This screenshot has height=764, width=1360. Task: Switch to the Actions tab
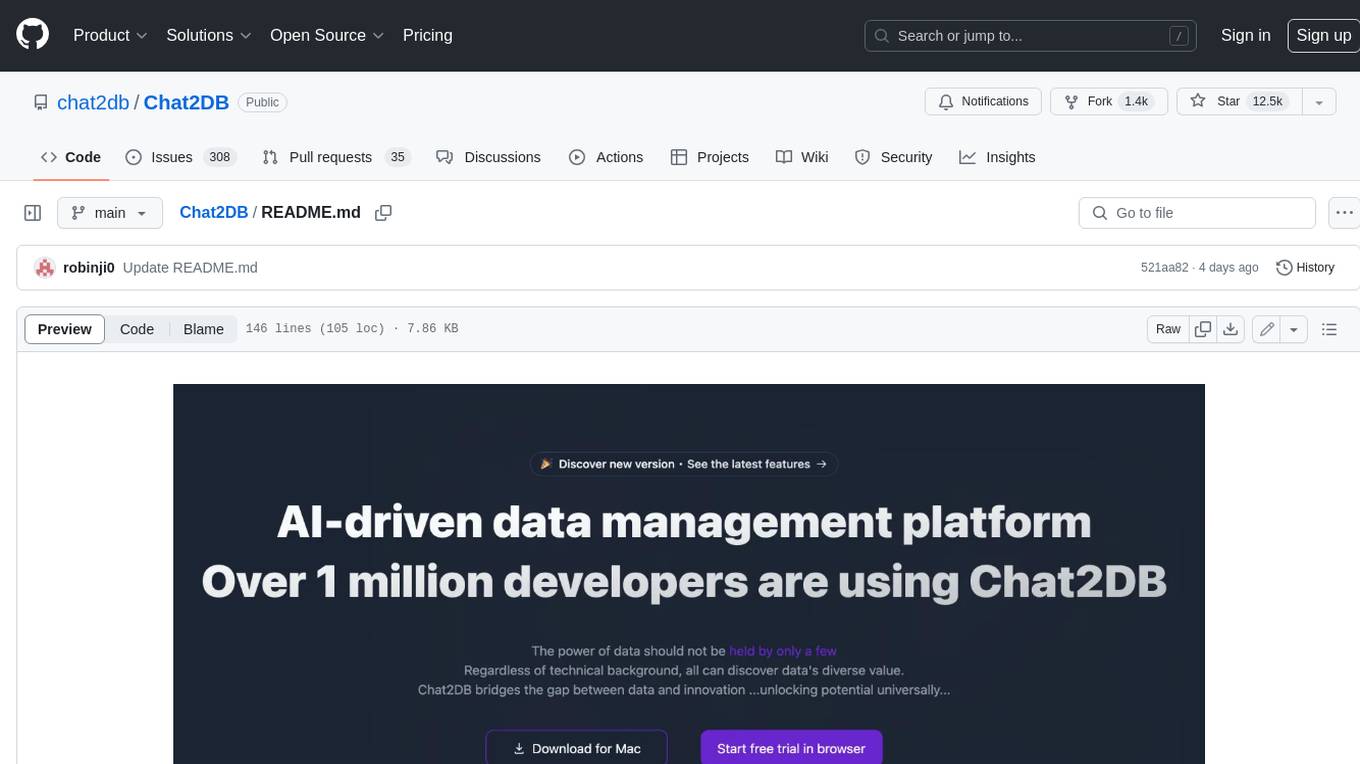[x=606, y=157]
